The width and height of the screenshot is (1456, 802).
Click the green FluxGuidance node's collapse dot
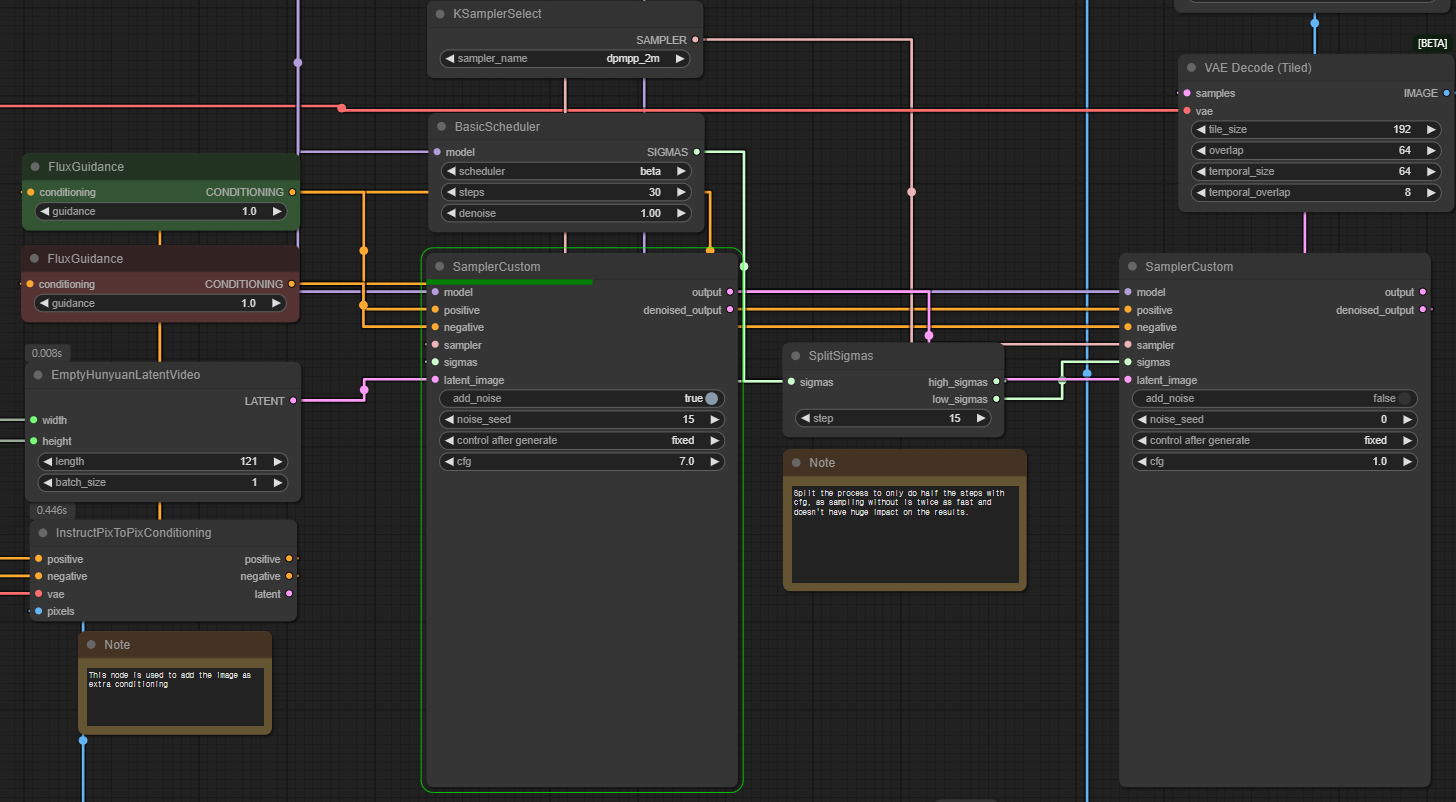34,167
